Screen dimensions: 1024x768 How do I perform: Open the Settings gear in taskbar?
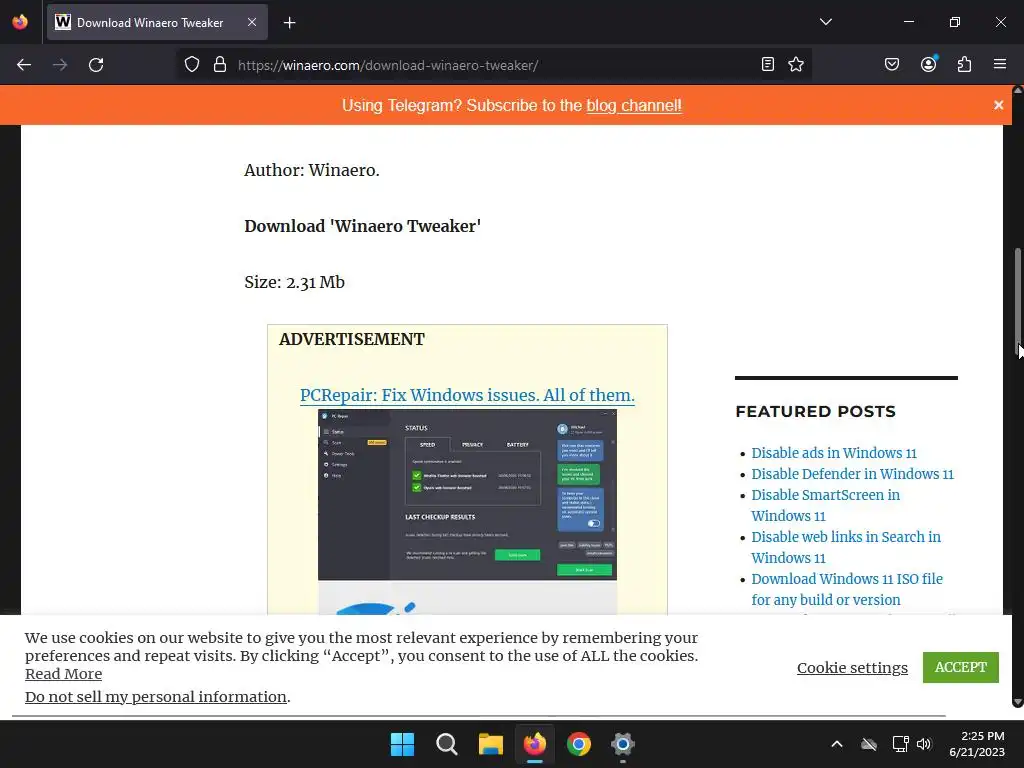(623, 744)
